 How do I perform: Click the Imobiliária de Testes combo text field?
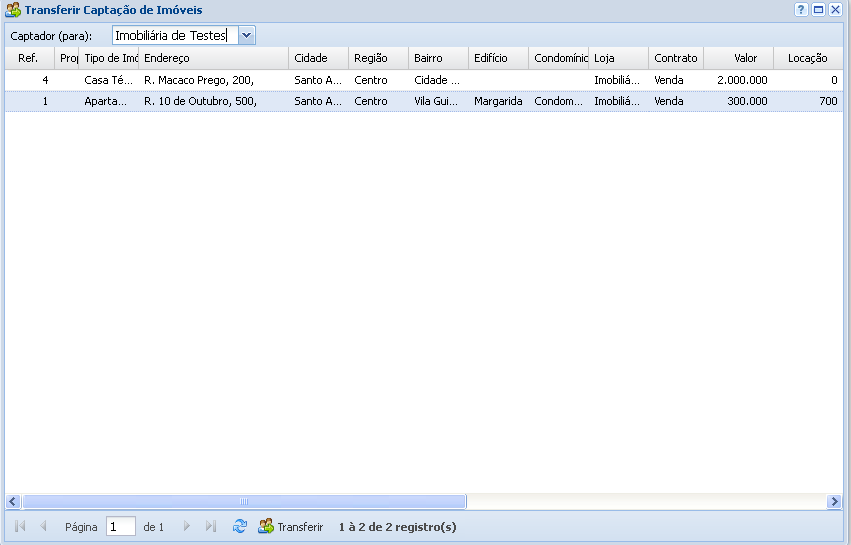(x=174, y=35)
